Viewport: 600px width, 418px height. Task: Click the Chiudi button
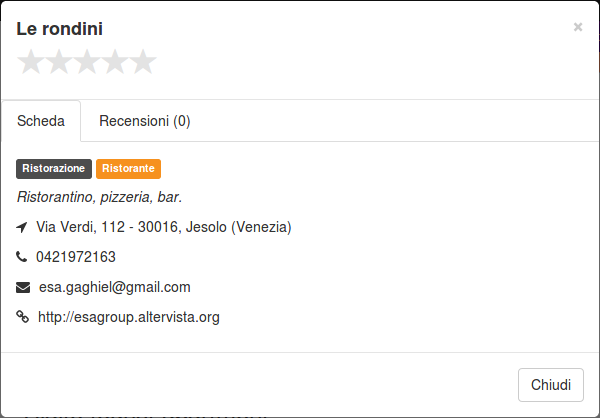point(551,385)
